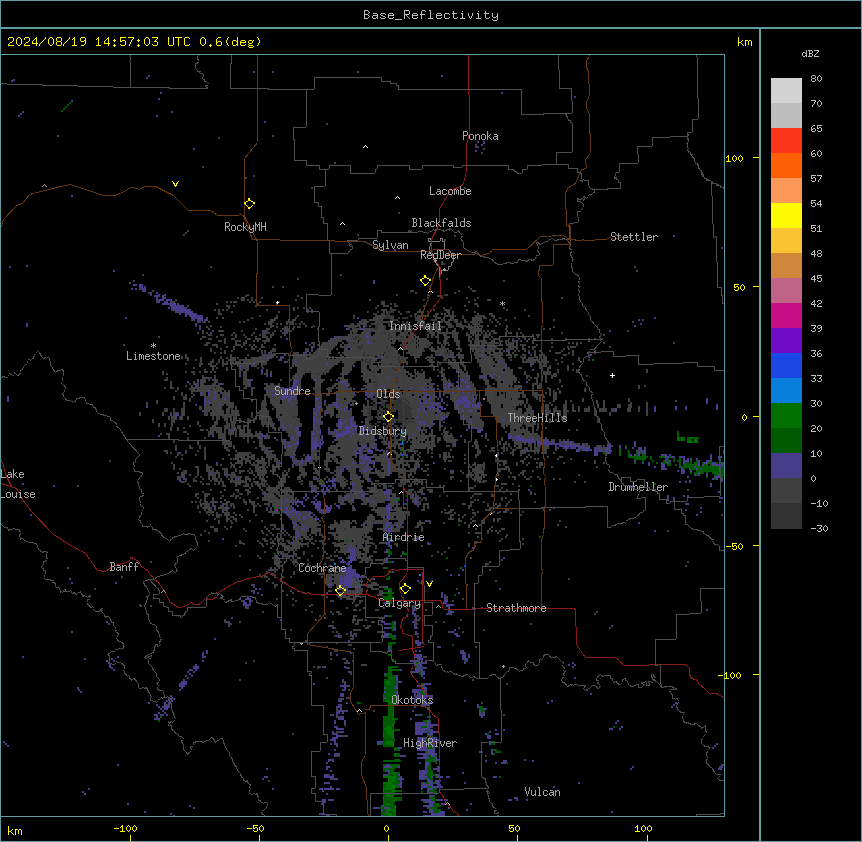Pick the red swatch in the dBZ legend
862x842 pixels.
coord(786,141)
